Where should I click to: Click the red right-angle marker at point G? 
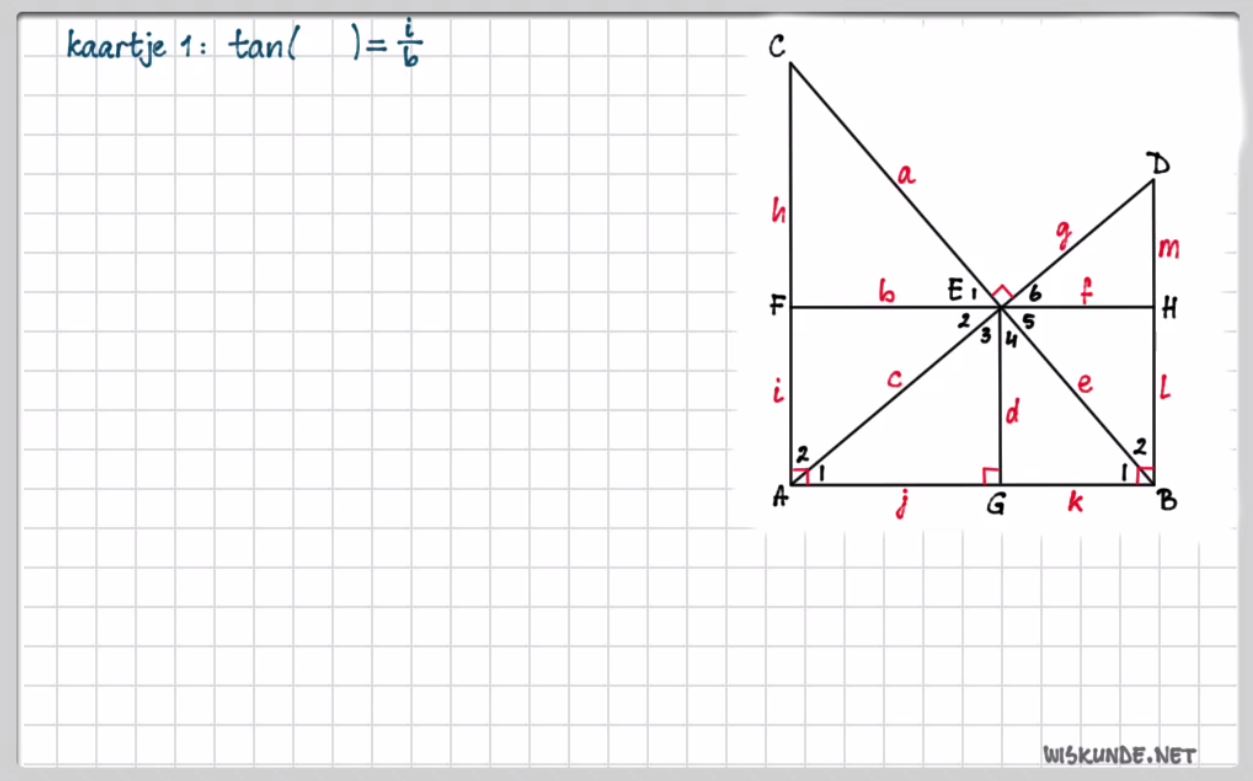(991, 476)
